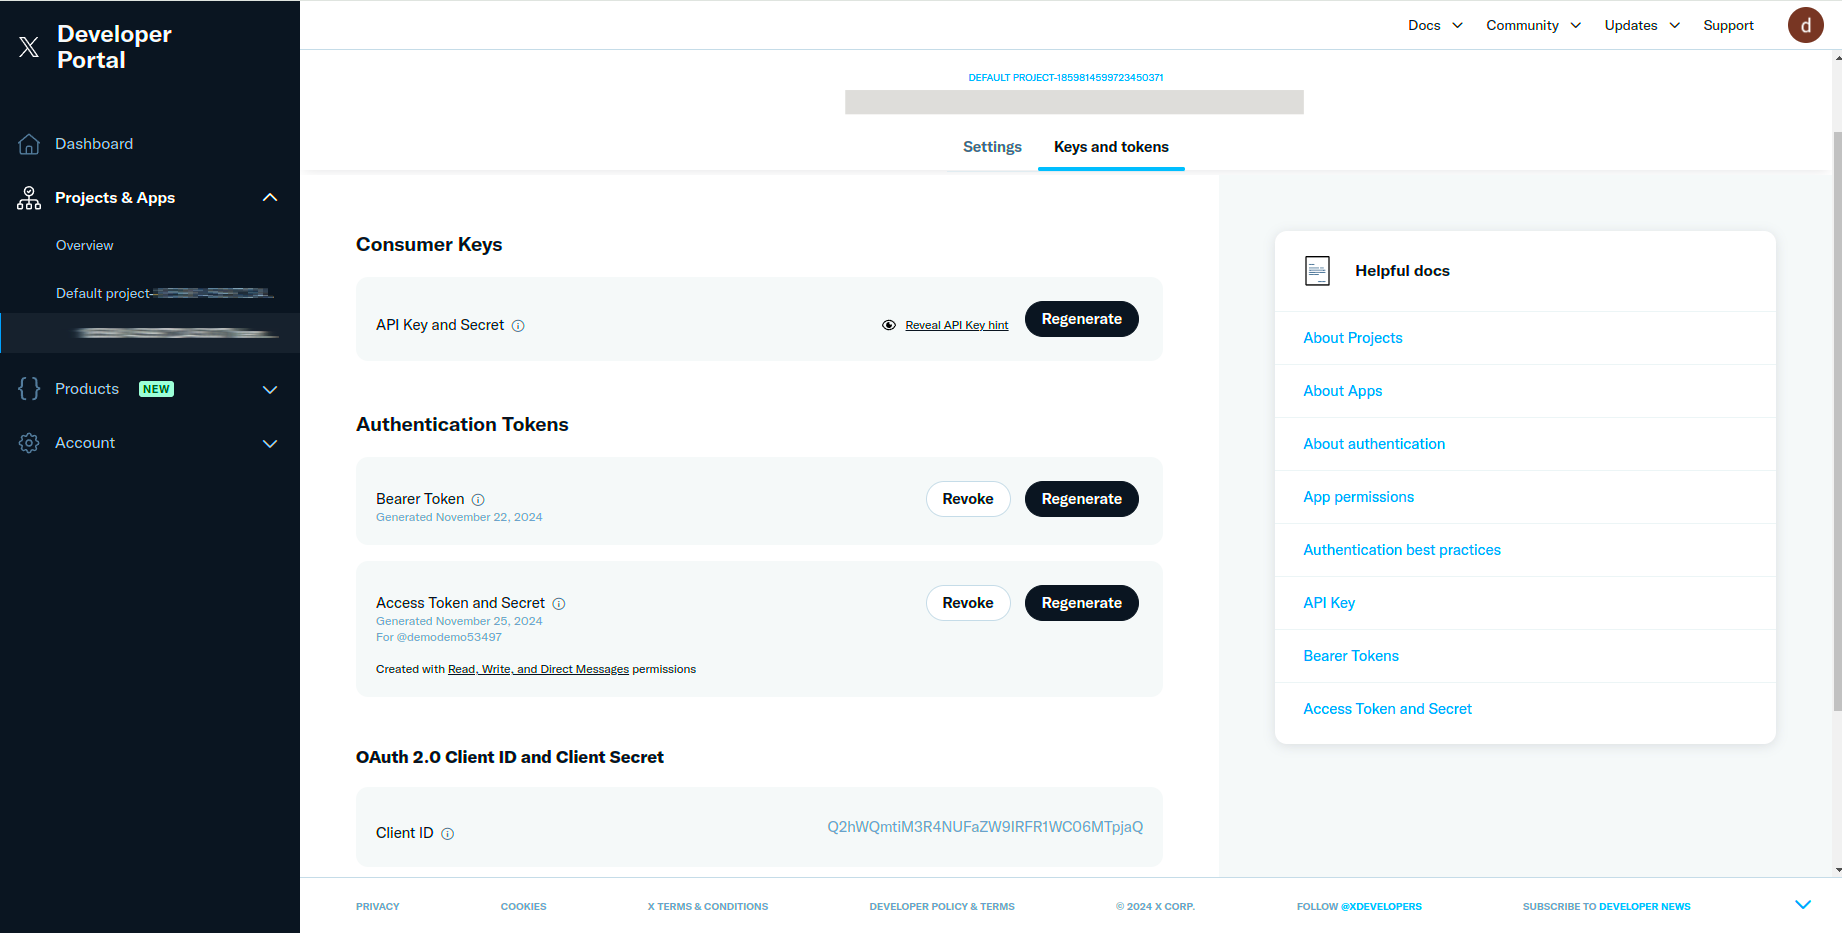
Task: Click the For @demodemo53497 text
Action: pos(439,637)
